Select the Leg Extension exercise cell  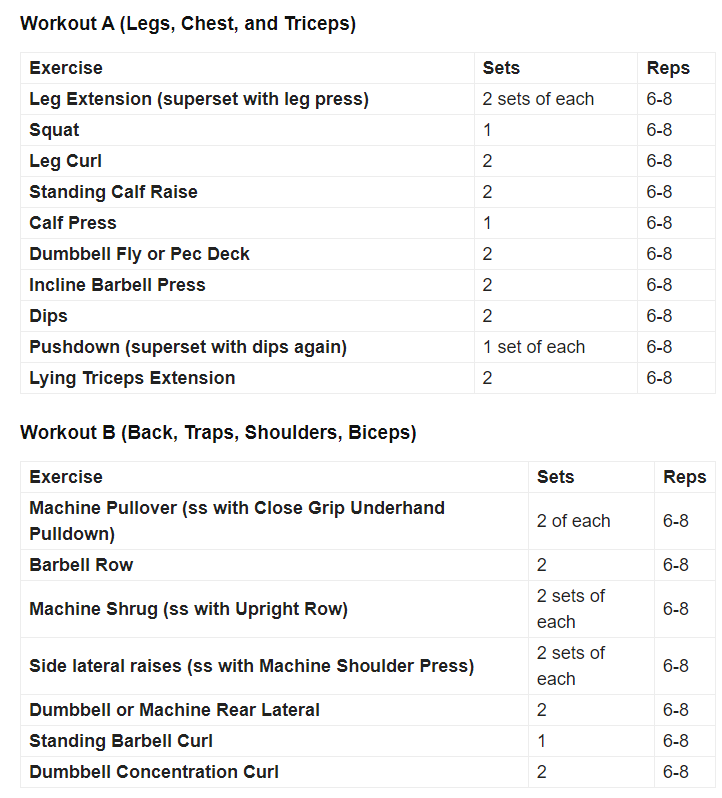pos(199,99)
